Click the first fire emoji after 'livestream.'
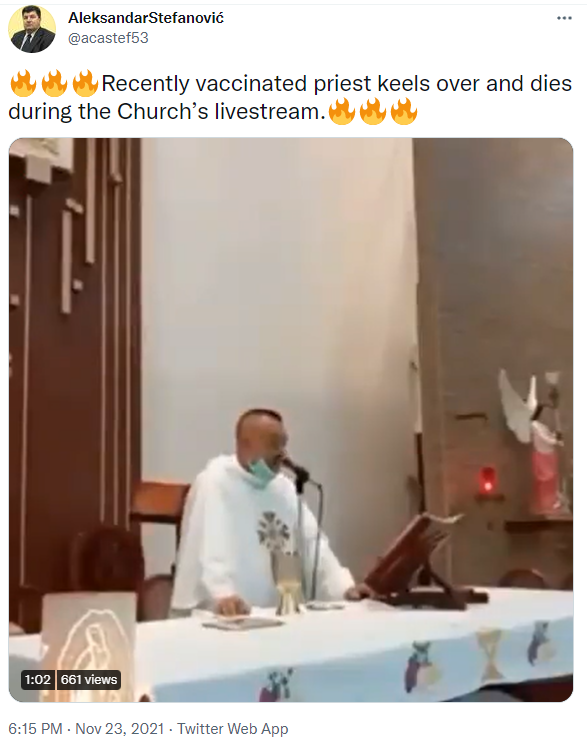587x749 pixels. point(342,111)
